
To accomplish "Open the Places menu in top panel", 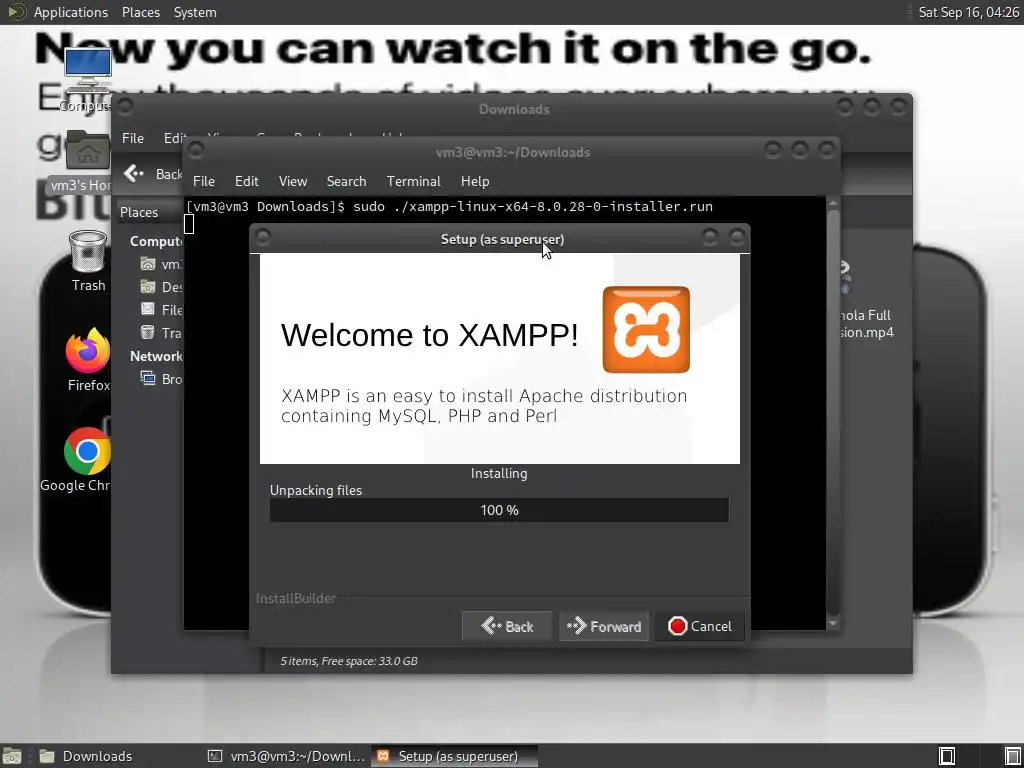I will point(141,12).
